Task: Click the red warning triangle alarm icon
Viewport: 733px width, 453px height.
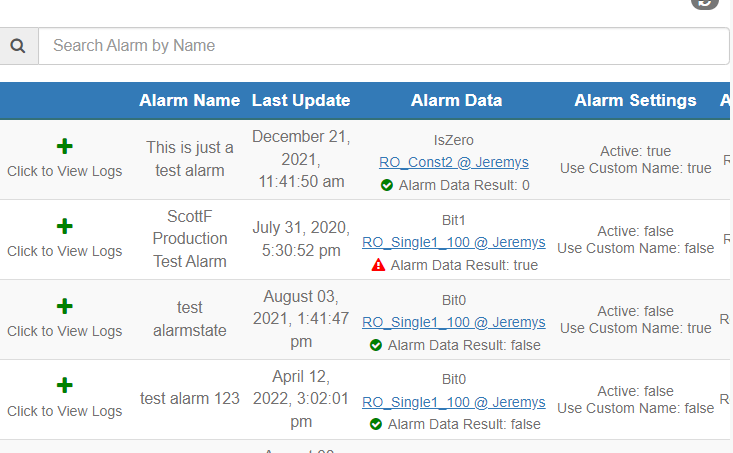Action: 378,265
